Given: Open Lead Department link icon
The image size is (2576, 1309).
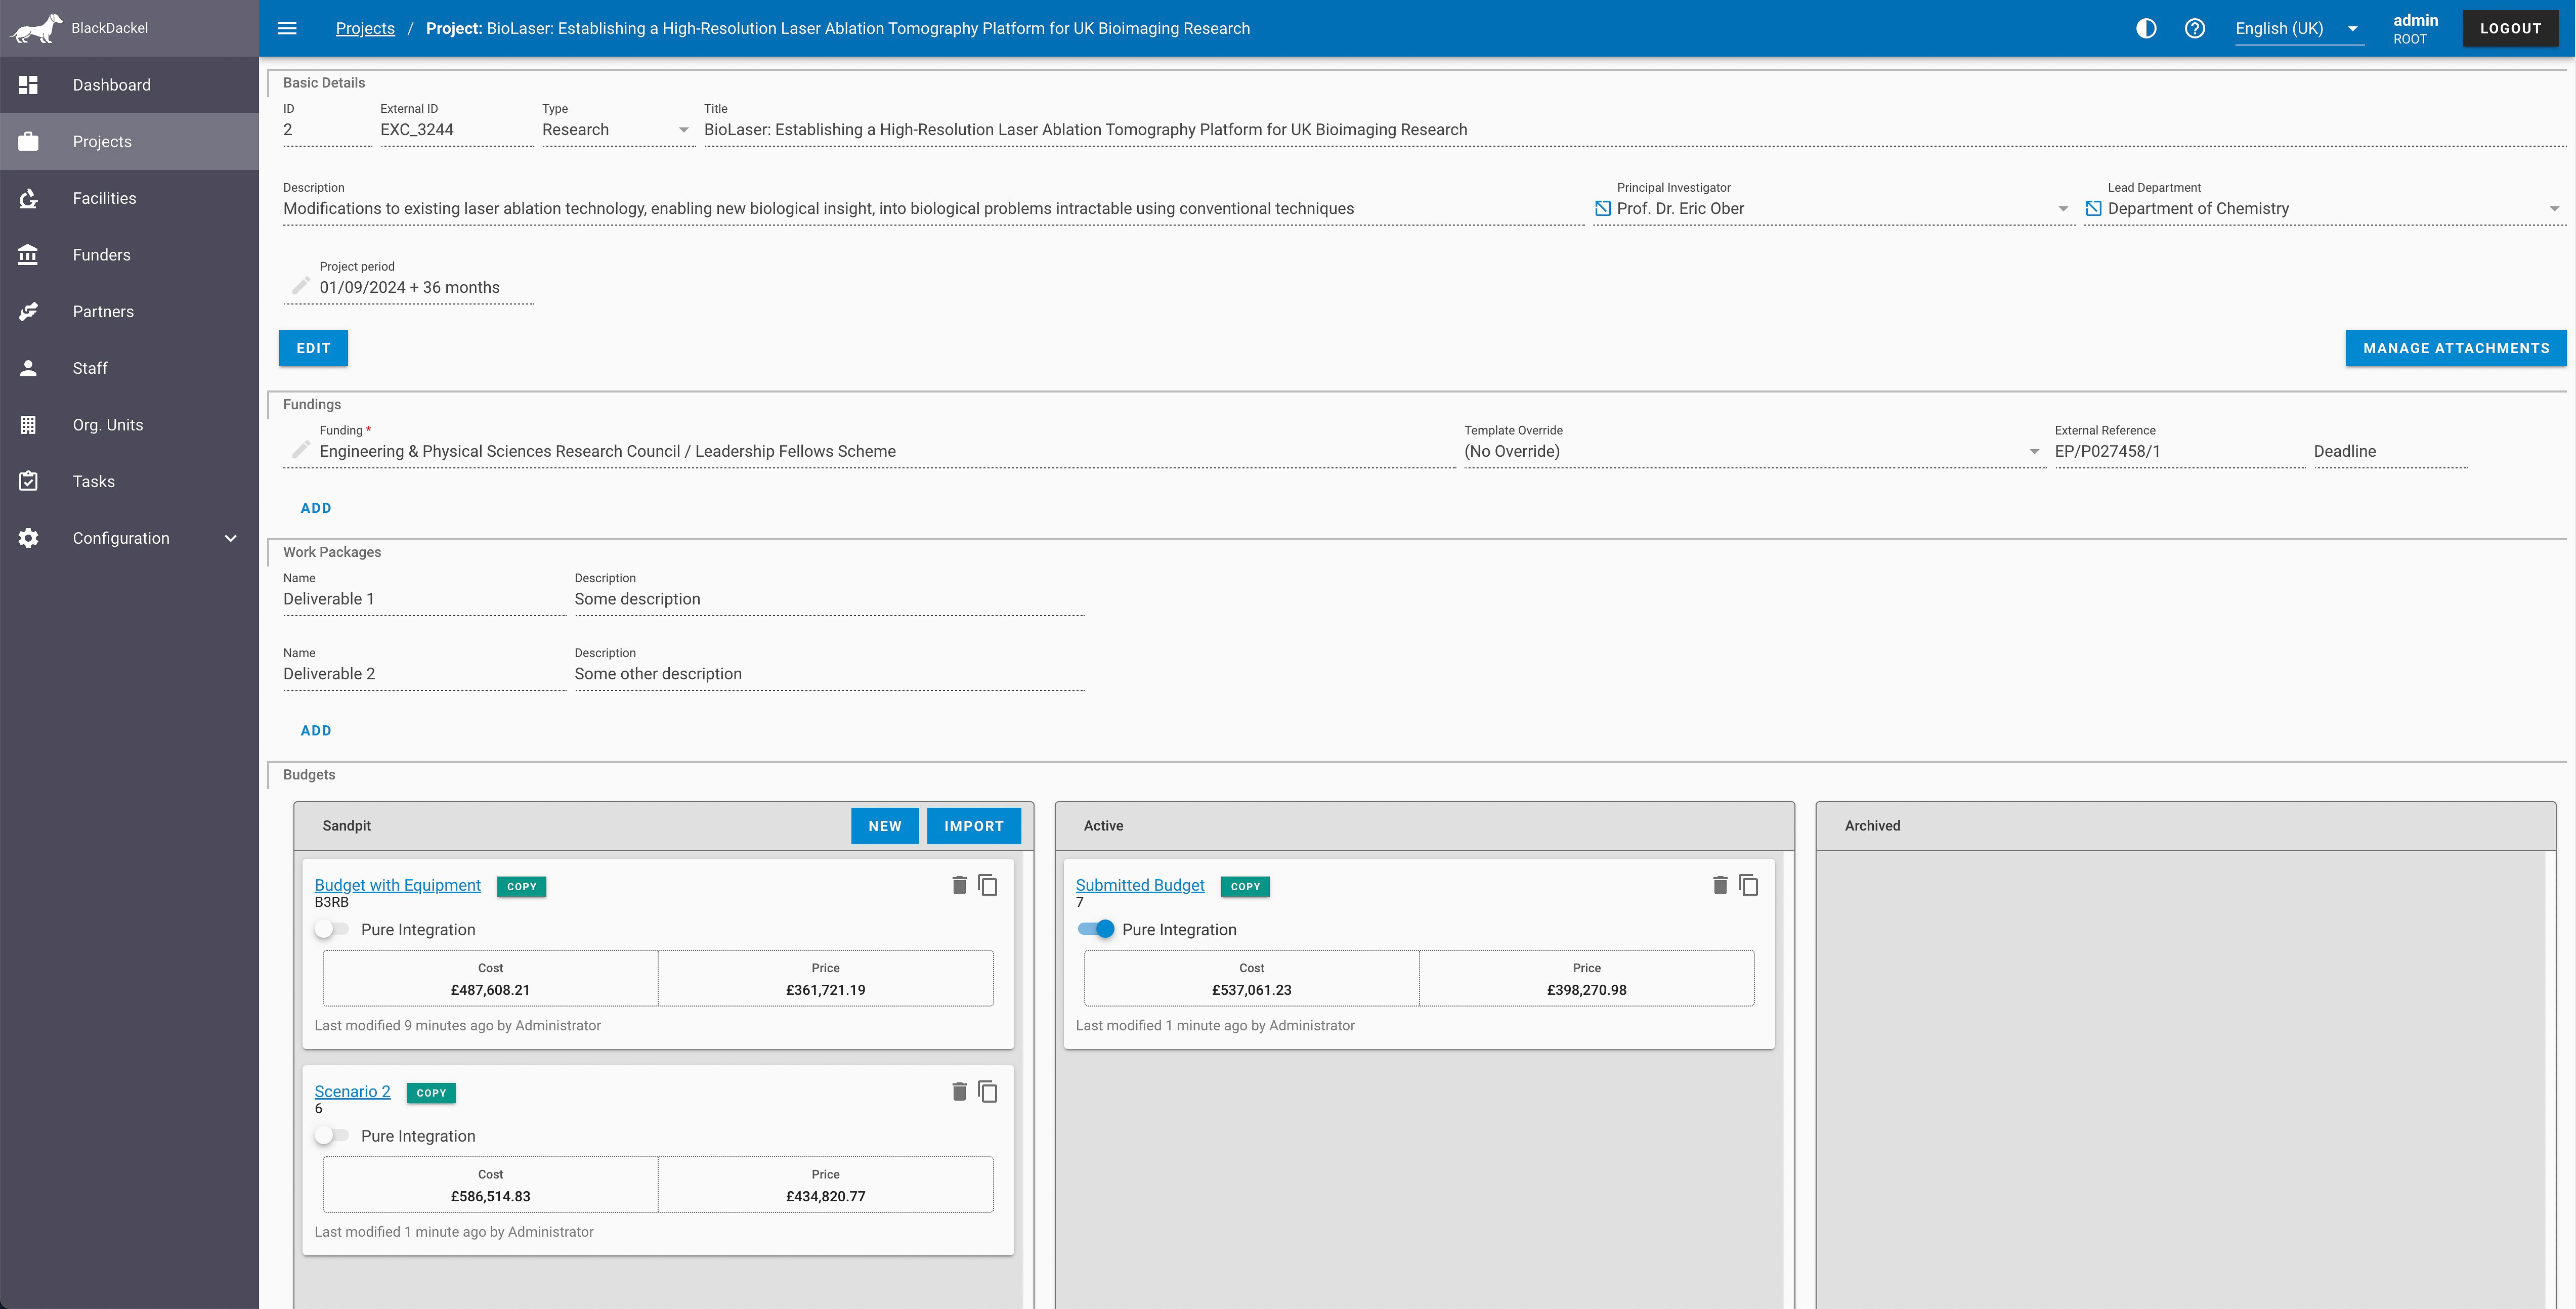Looking at the screenshot, I should [x=2094, y=208].
